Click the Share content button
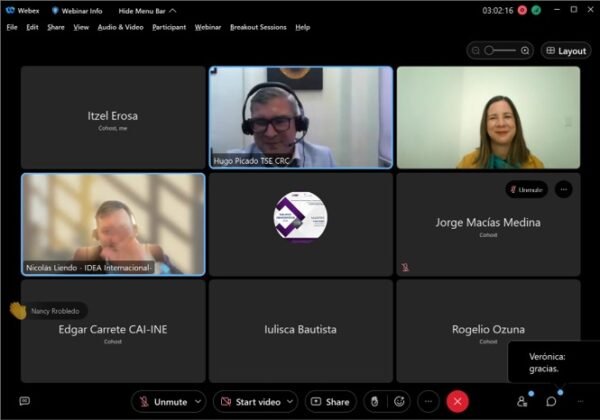The width and height of the screenshot is (600, 420). [x=331, y=402]
